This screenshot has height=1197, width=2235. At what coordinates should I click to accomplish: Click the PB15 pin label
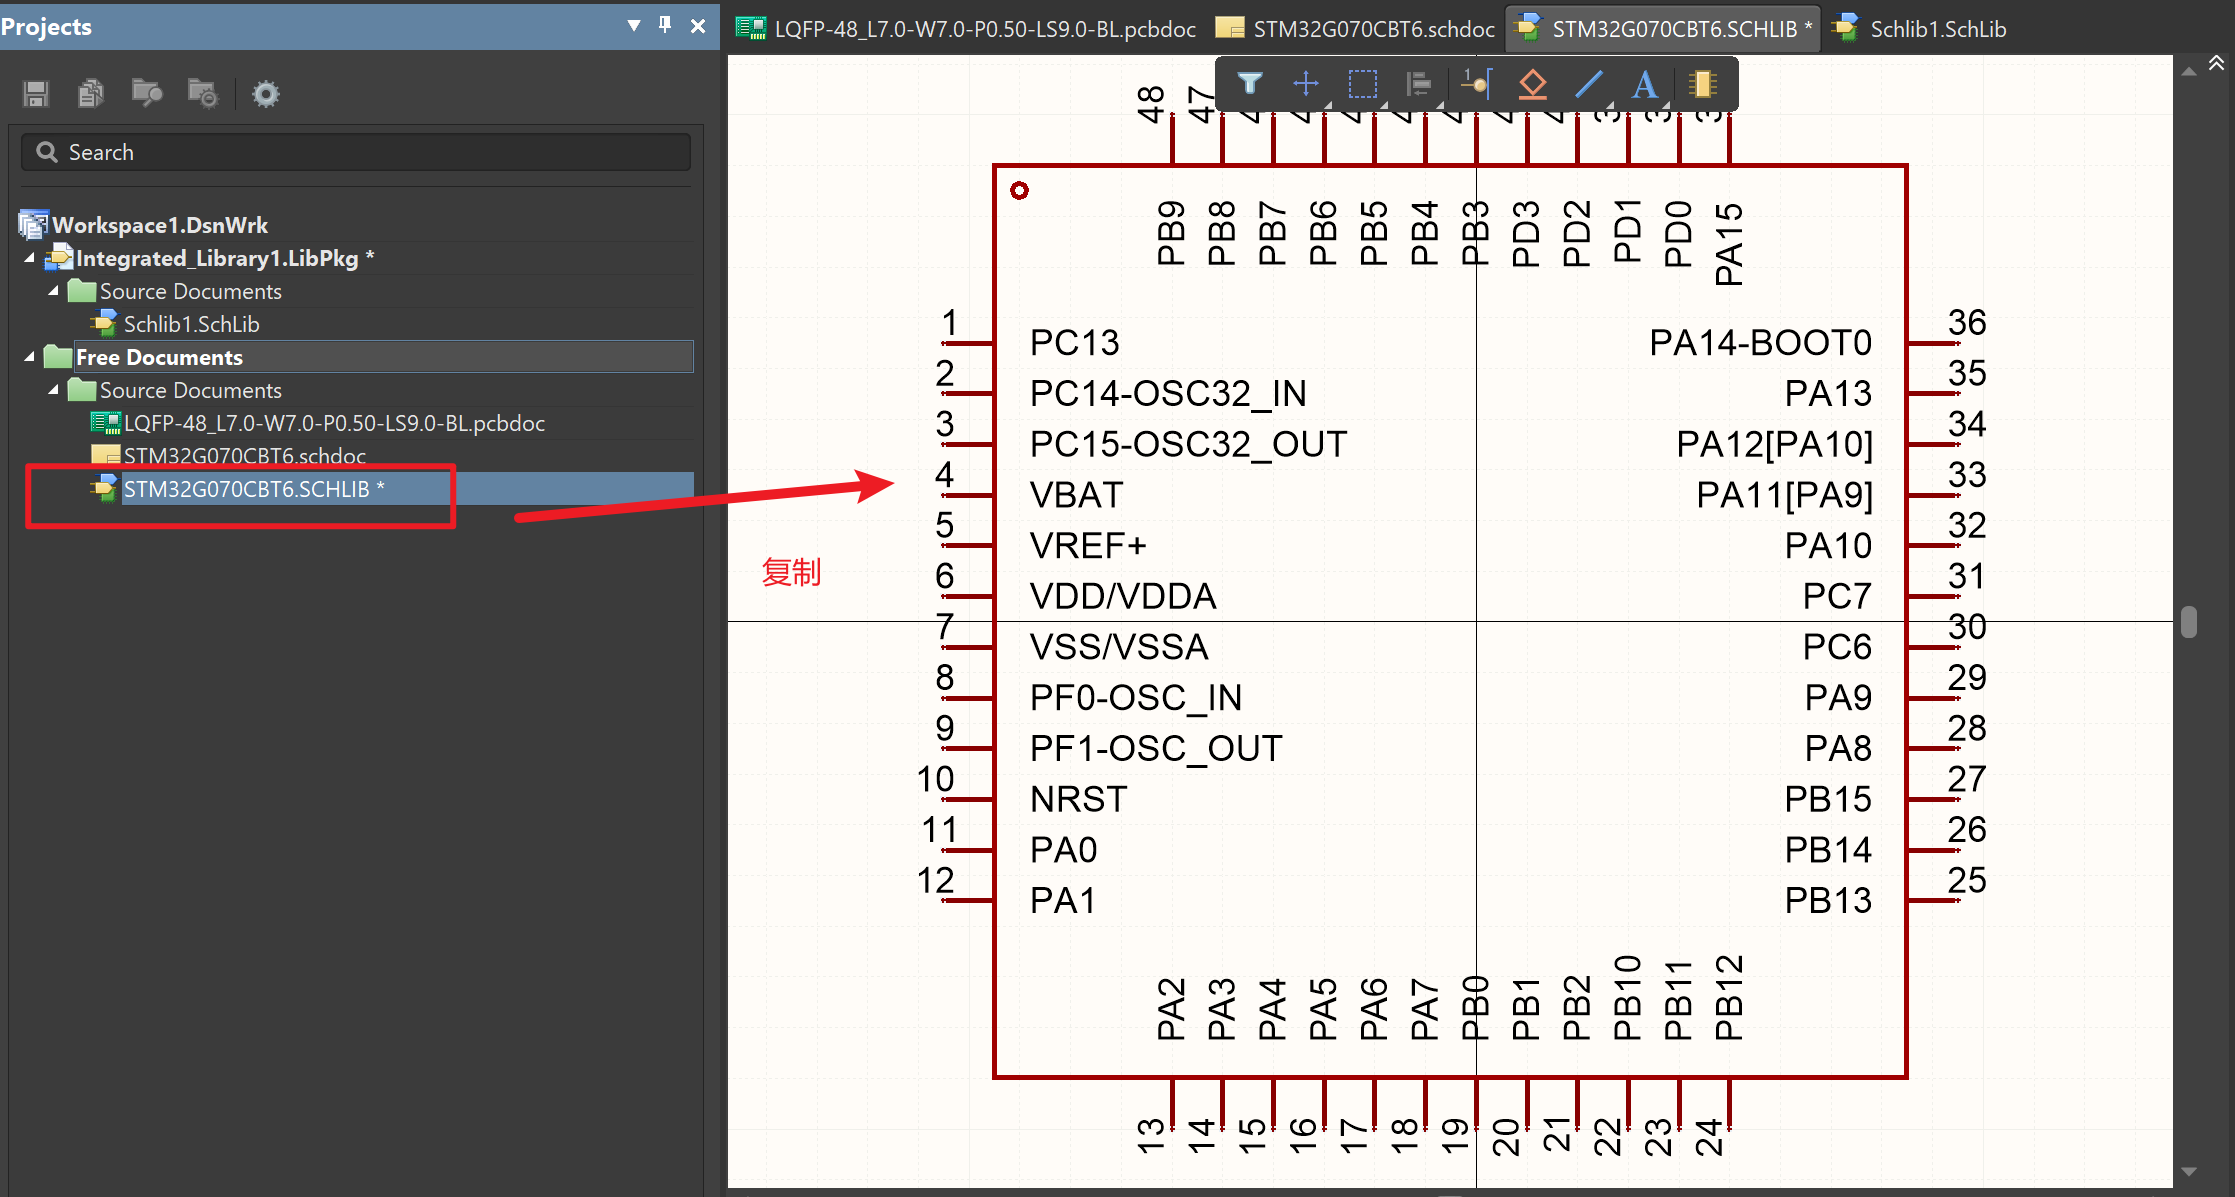click(1828, 800)
